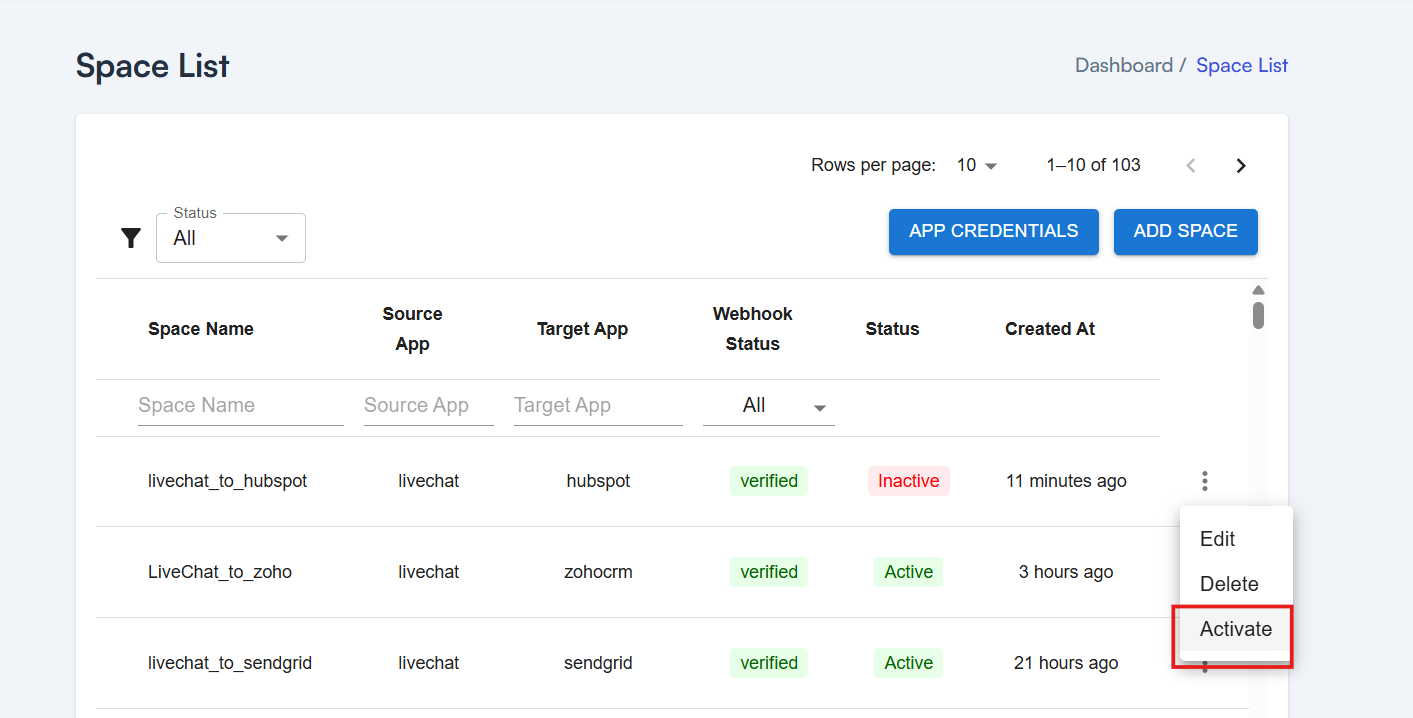Click the scrollbar up arrow

[1259, 290]
